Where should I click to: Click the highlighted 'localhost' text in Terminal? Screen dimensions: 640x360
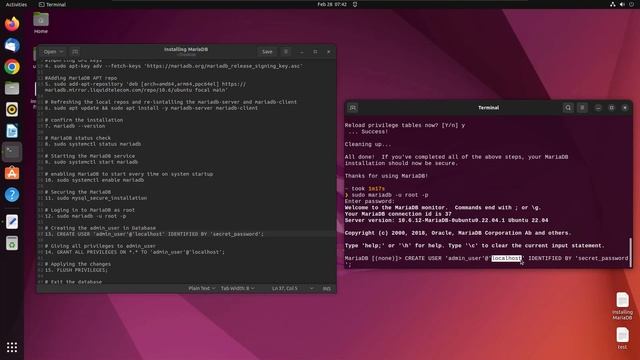pos(506,258)
